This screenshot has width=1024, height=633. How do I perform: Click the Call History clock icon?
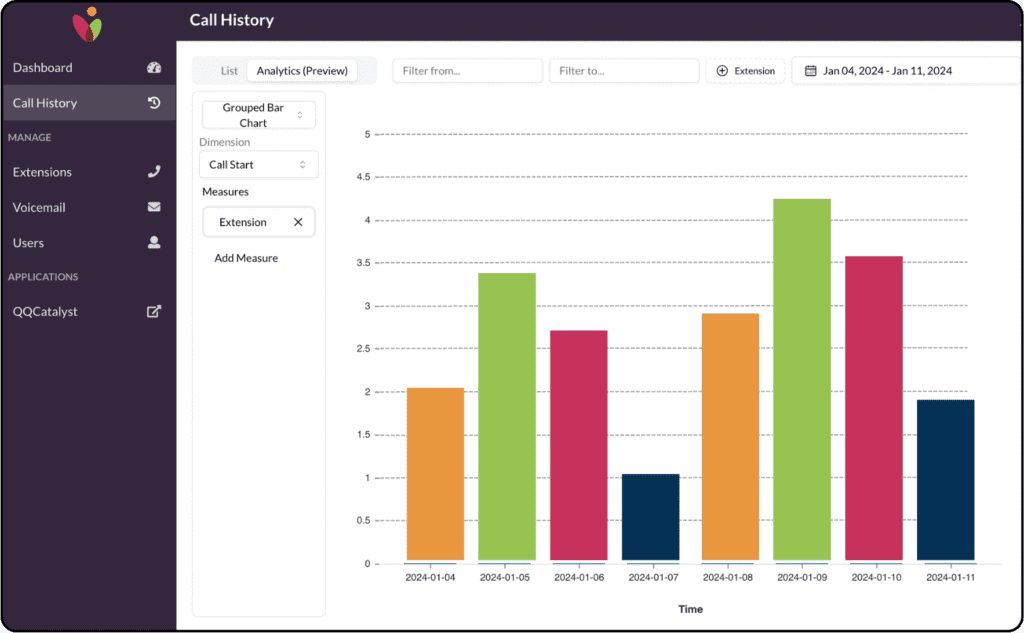154,103
